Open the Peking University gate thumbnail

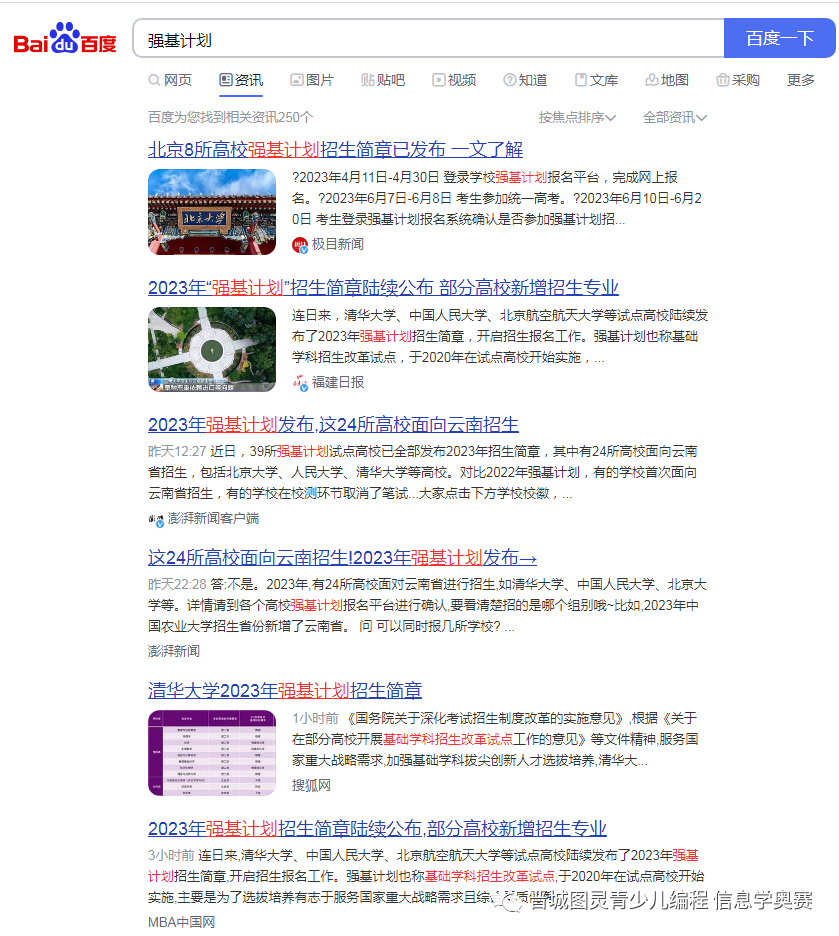pos(212,212)
